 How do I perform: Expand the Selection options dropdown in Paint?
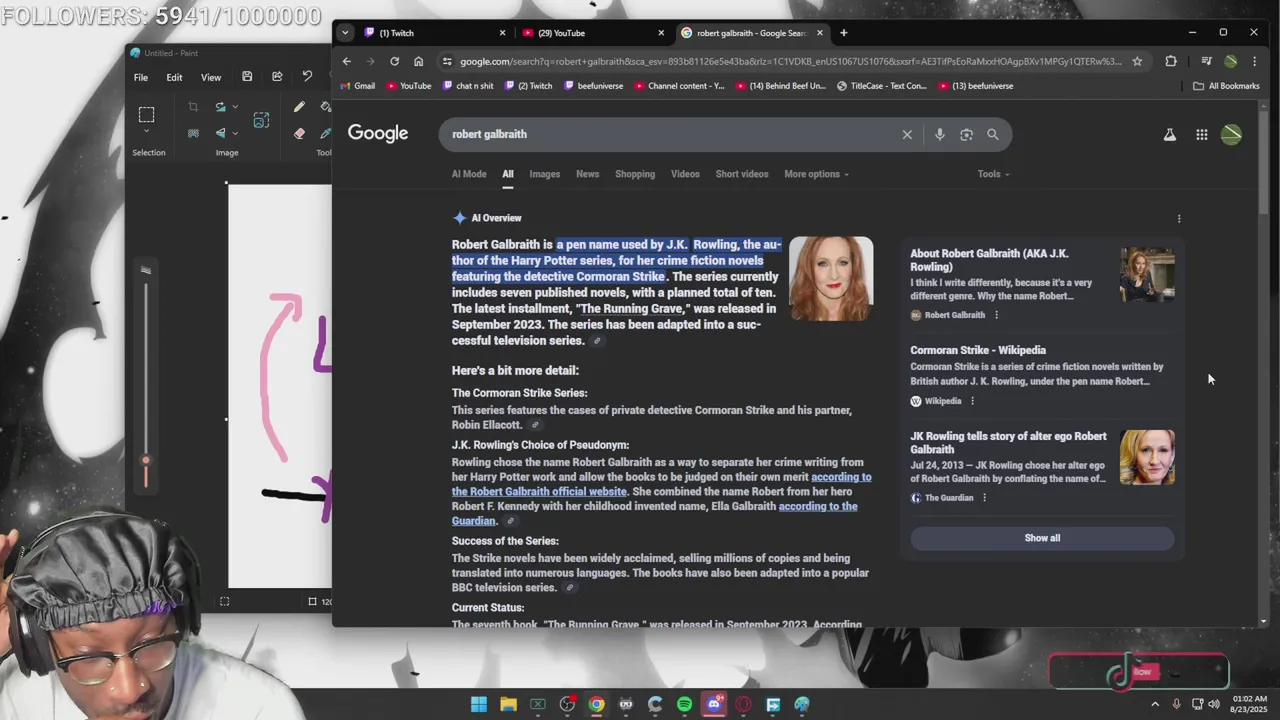click(x=146, y=131)
